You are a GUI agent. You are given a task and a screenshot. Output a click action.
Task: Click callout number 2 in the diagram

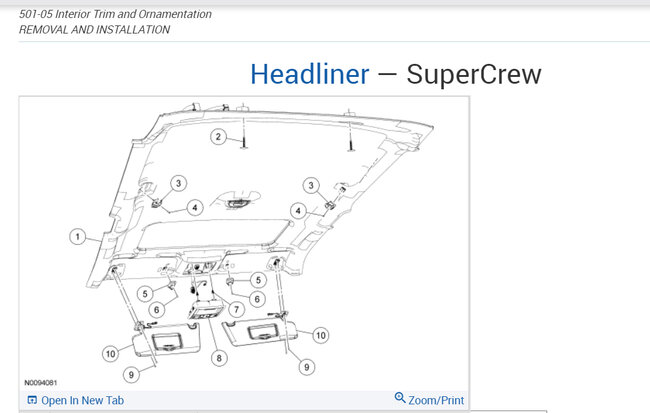[x=218, y=136]
